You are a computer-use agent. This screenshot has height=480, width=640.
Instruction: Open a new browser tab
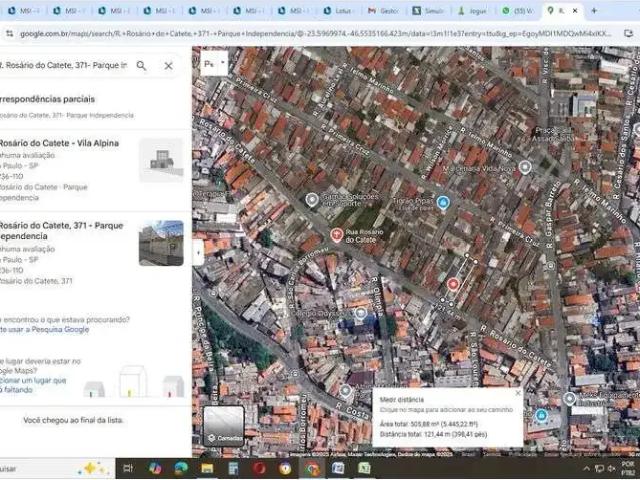pyautogui.click(x=594, y=11)
